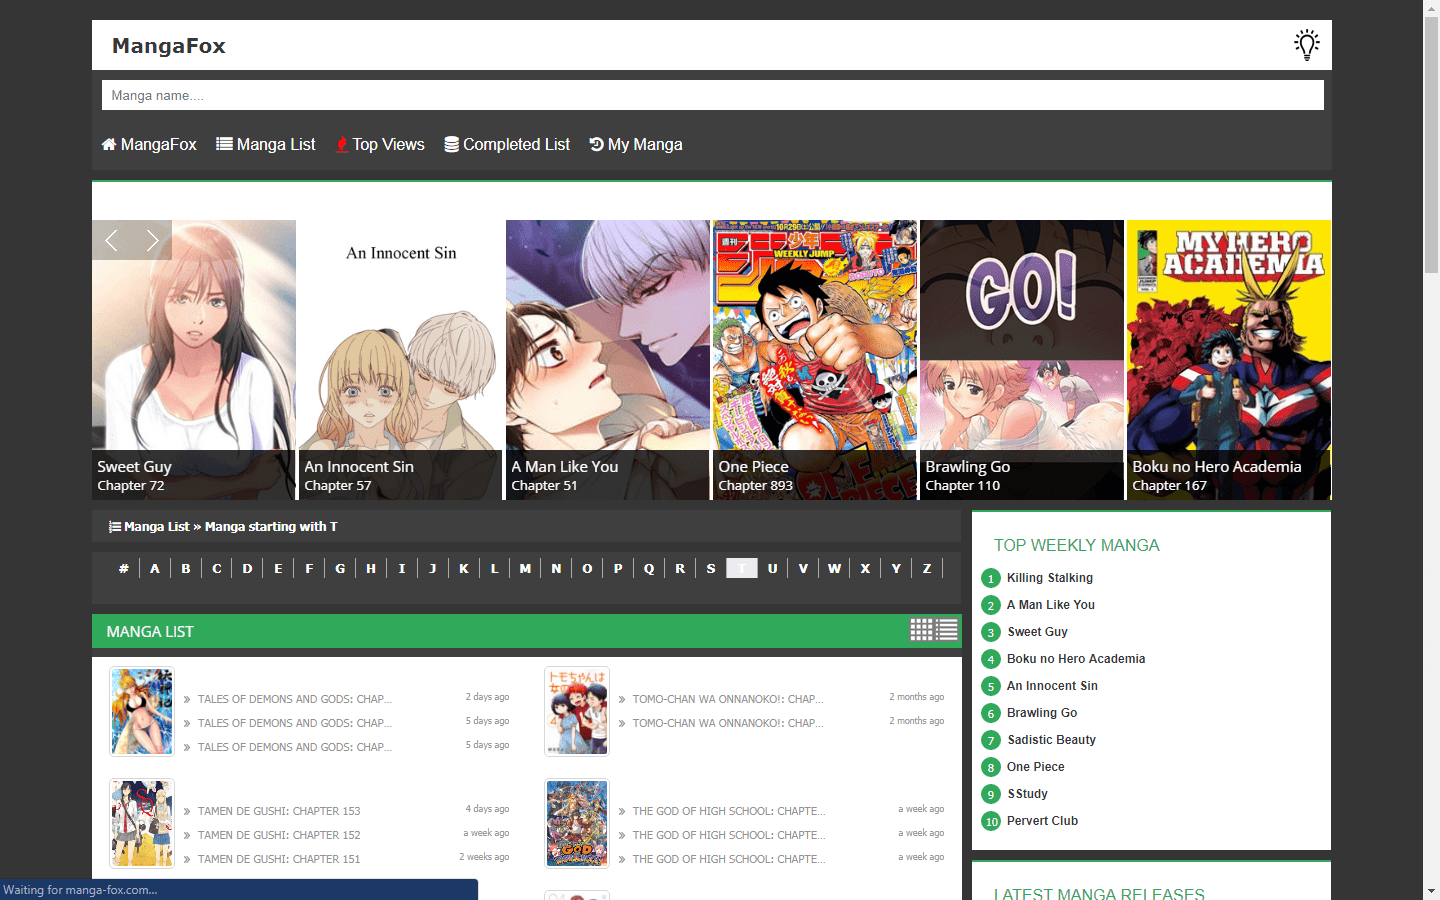Toggle the dark mode light bulb icon
Image resolution: width=1440 pixels, height=900 pixels.
tap(1306, 44)
